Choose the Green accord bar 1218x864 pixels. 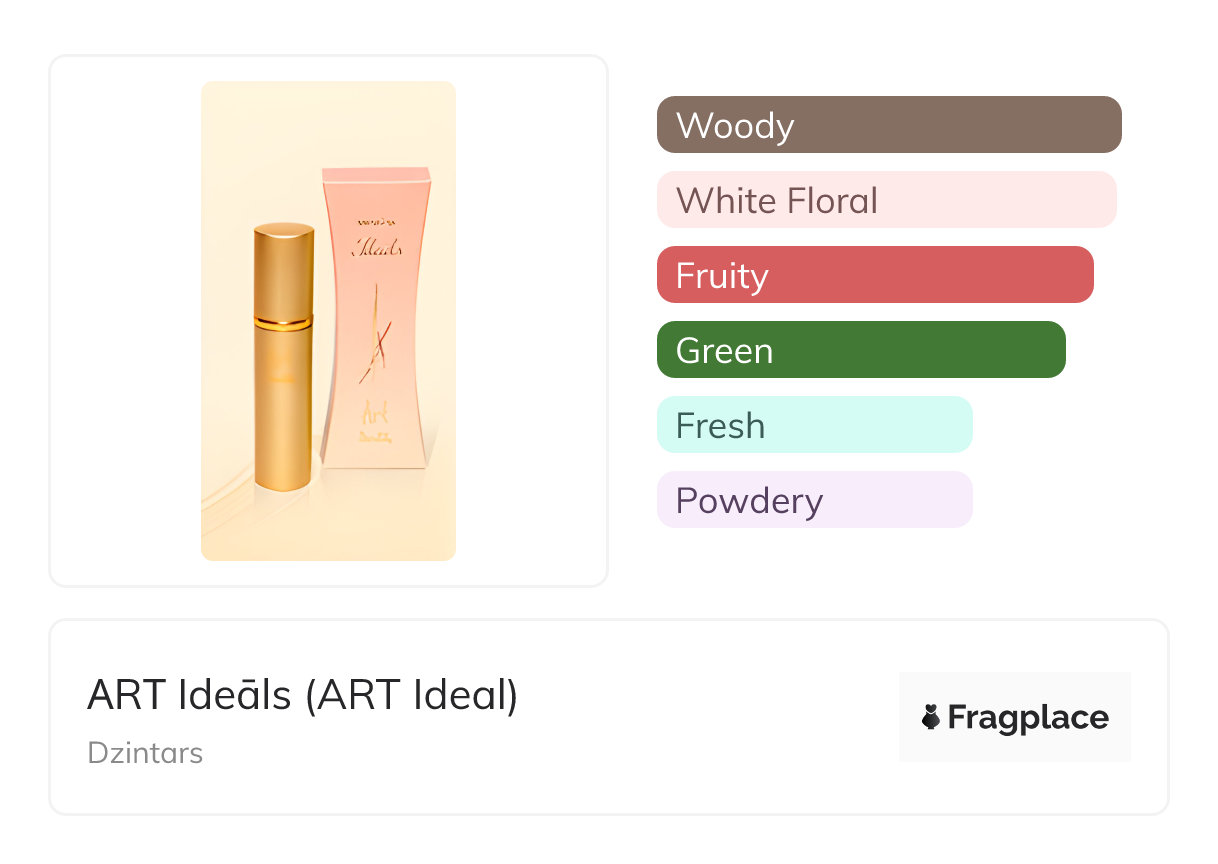861,350
